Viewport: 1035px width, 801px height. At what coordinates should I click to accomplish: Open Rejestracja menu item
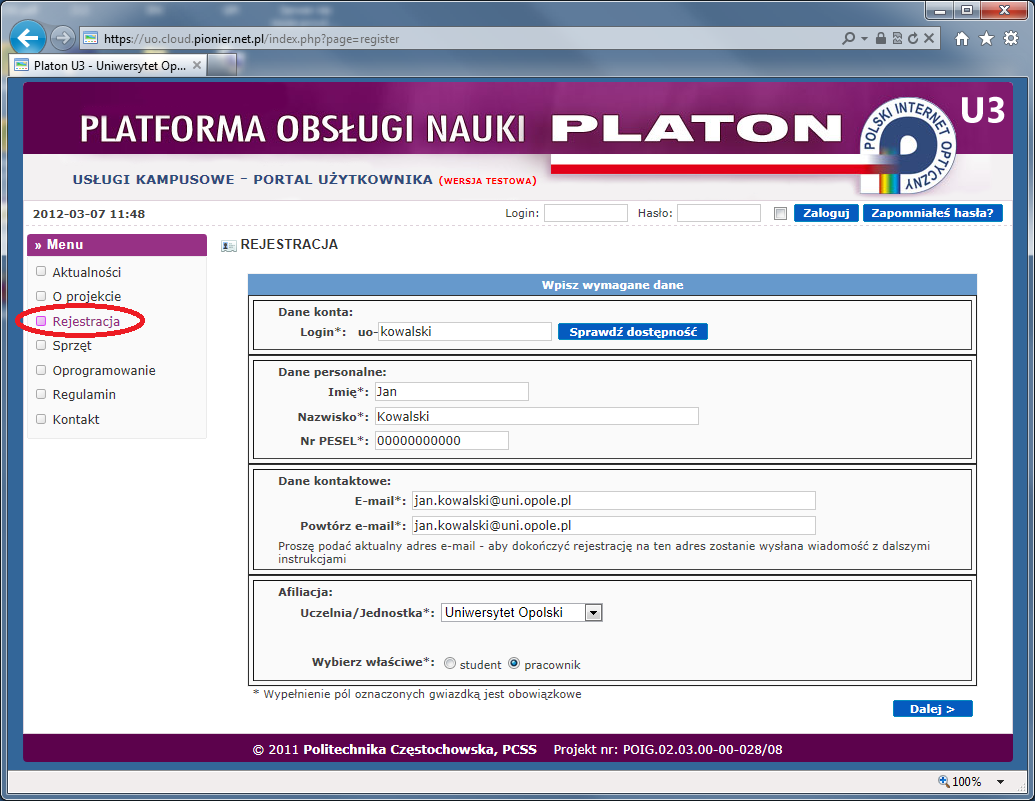pyautogui.click(x=86, y=322)
